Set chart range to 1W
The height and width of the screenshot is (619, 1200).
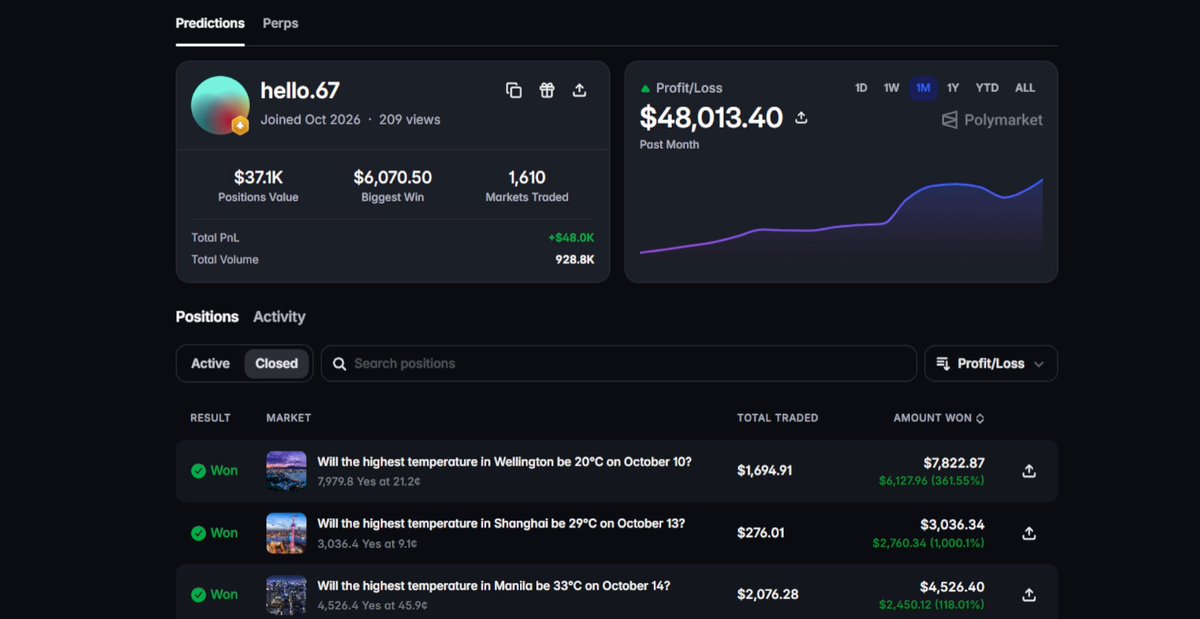(891, 88)
